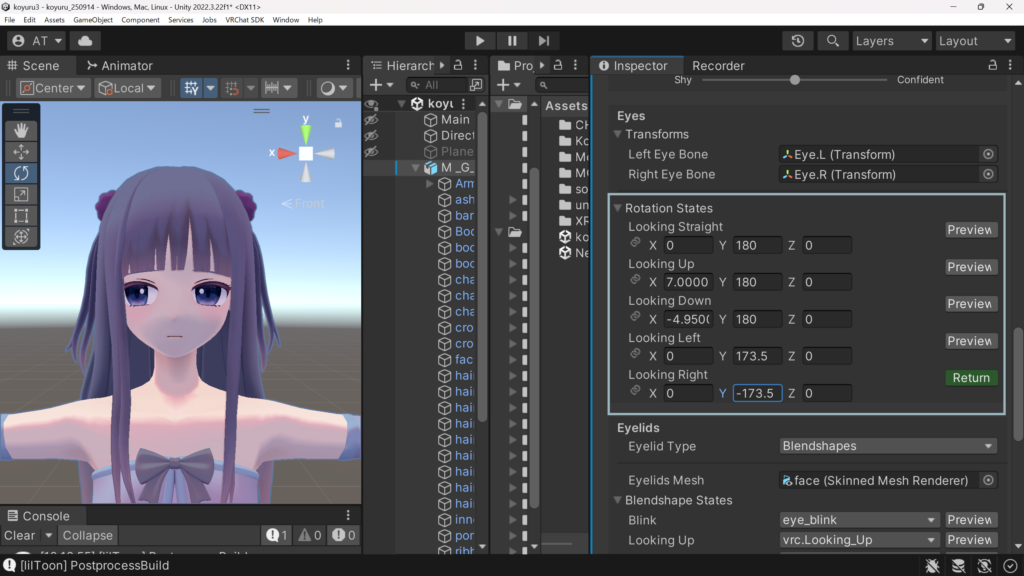Select the Move tool

click(x=20, y=152)
